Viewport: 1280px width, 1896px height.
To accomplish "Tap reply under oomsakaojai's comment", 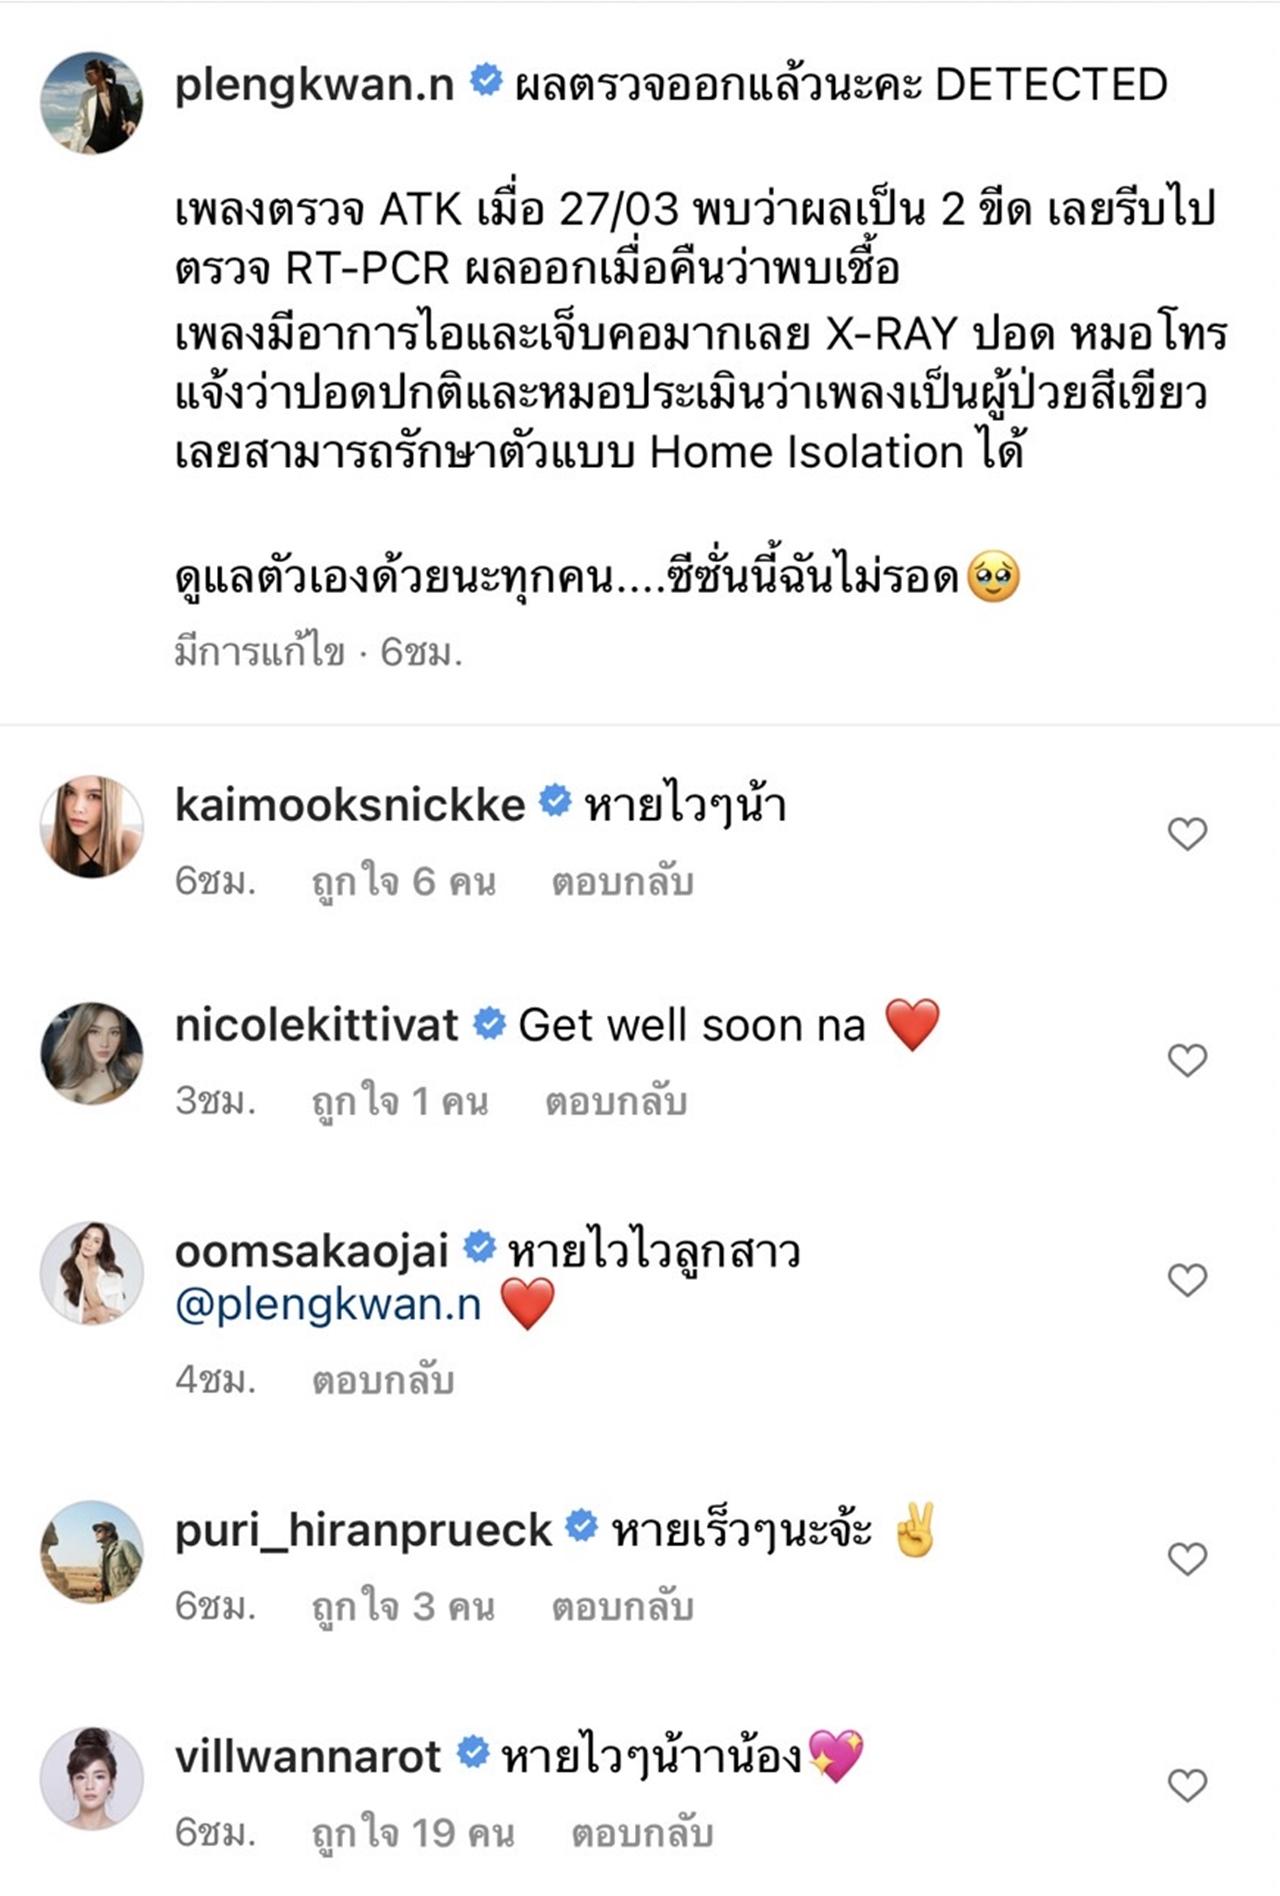I will tap(383, 1381).
